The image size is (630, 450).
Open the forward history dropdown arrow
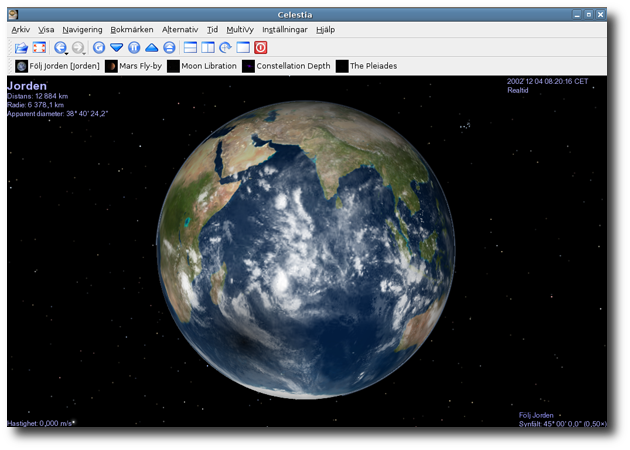coord(84,53)
